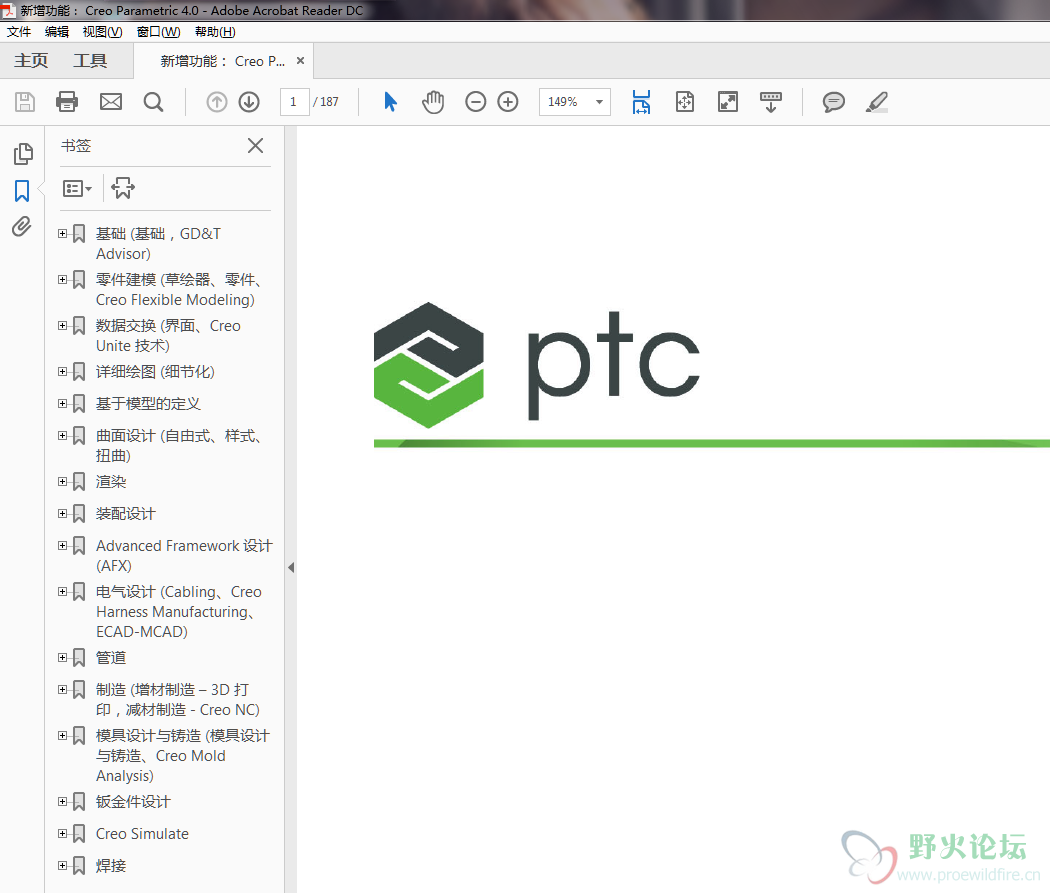This screenshot has width=1050, height=893.
Task: Expand the 电气设计 (Cabling) bookmark
Action: point(62,592)
